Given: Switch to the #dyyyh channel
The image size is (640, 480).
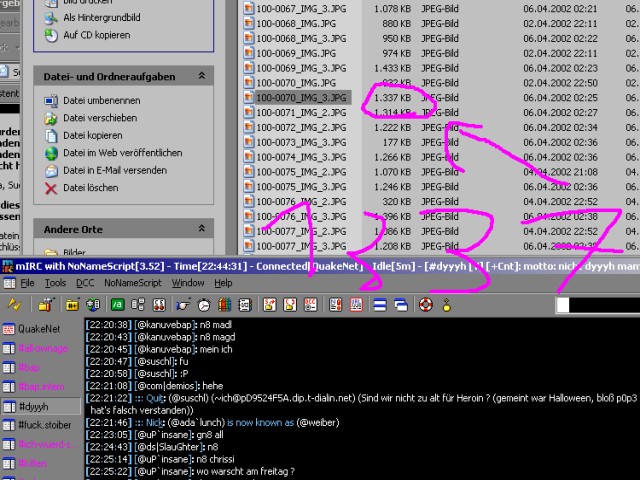Looking at the screenshot, I should tap(34, 406).
